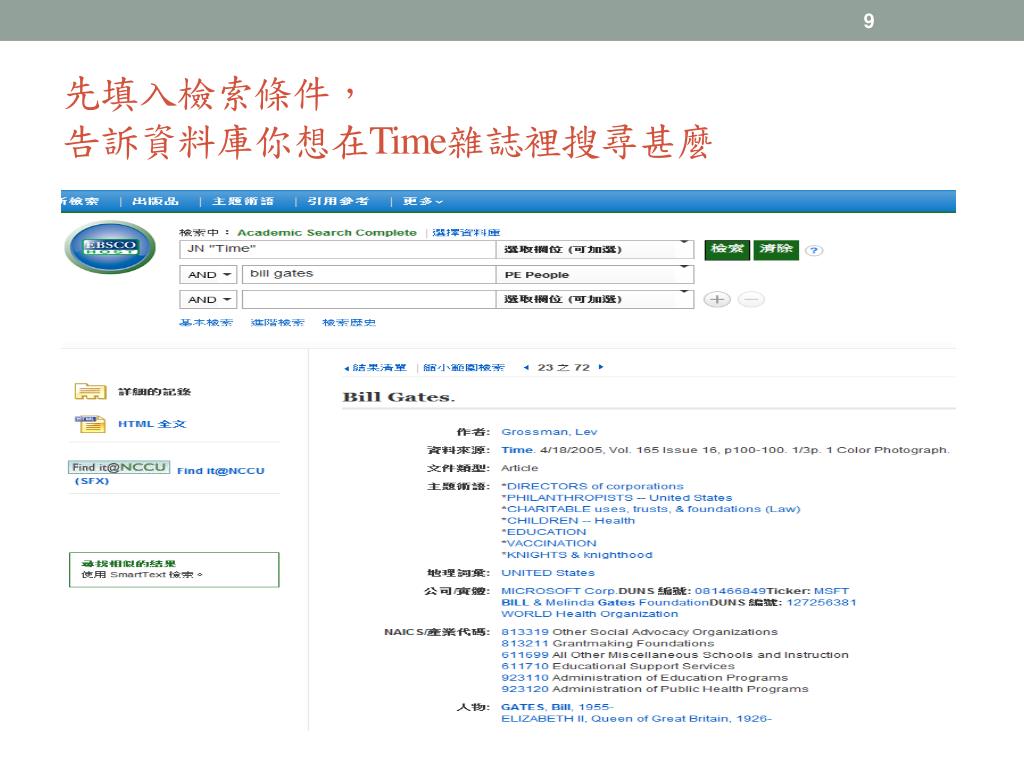Image resolution: width=1024 pixels, height=768 pixels.
Task: Click the empty third search field
Action: 369,300
